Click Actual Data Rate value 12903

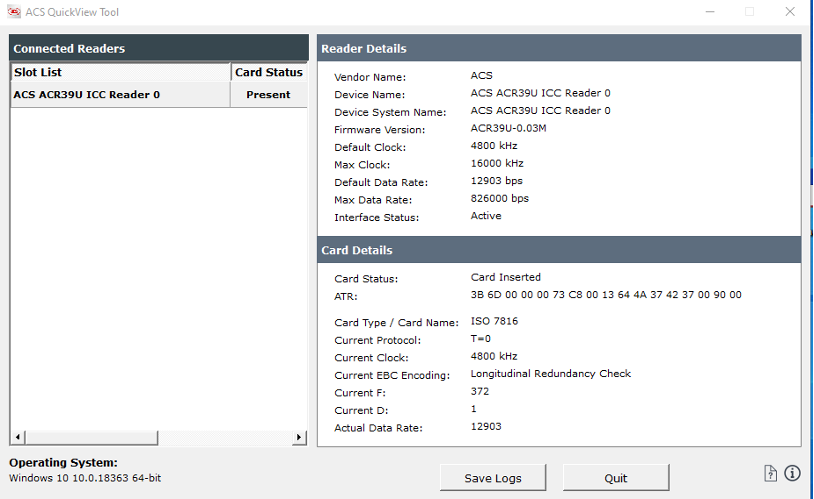coord(486,427)
